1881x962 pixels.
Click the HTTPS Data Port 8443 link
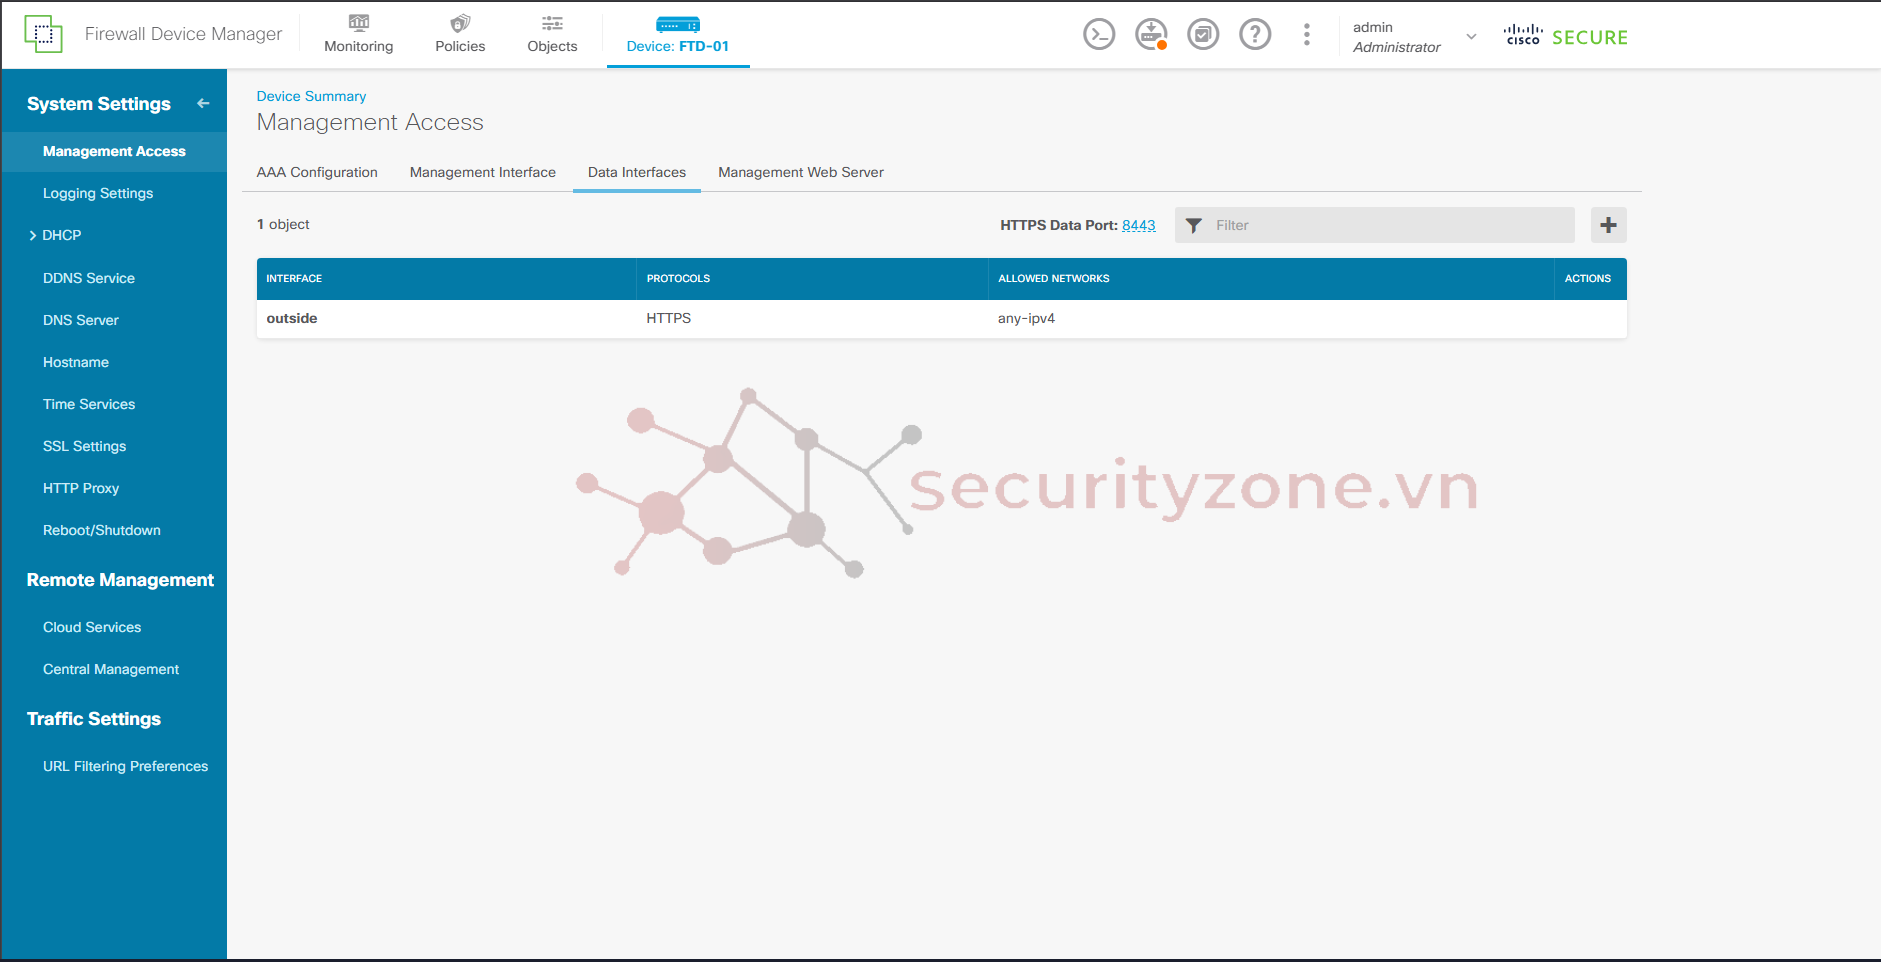(x=1138, y=226)
